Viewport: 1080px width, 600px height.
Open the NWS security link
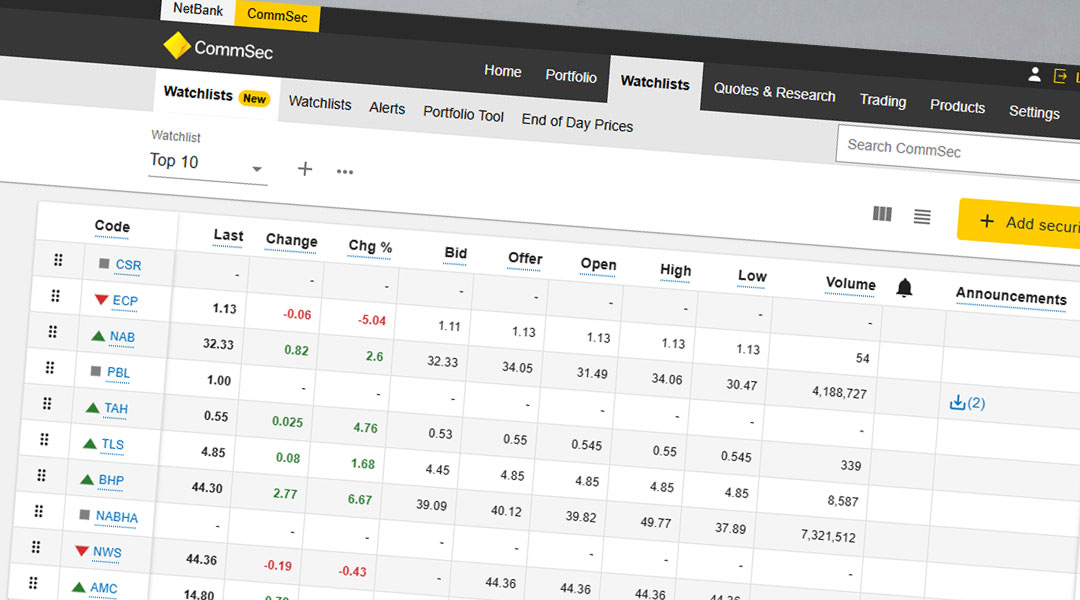pyautogui.click(x=107, y=552)
